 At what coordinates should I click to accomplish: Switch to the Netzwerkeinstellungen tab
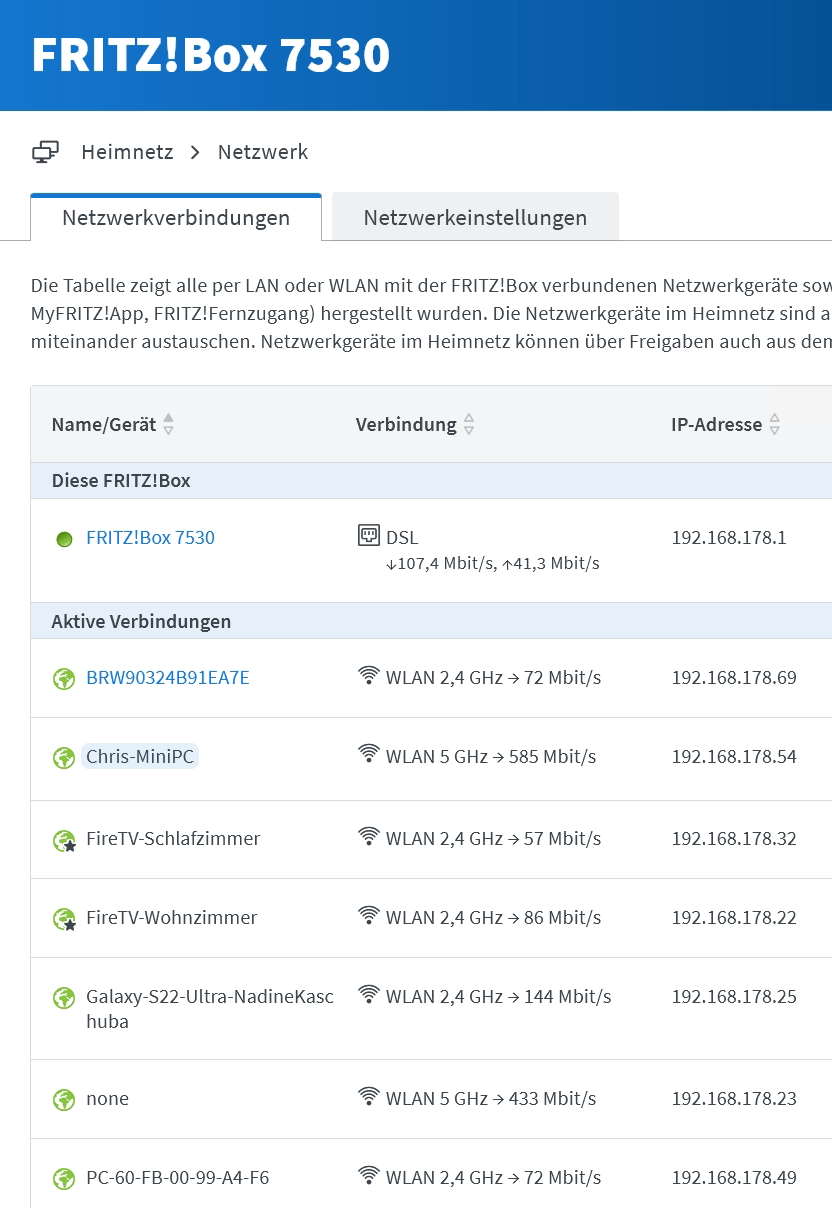tap(475, 218)
